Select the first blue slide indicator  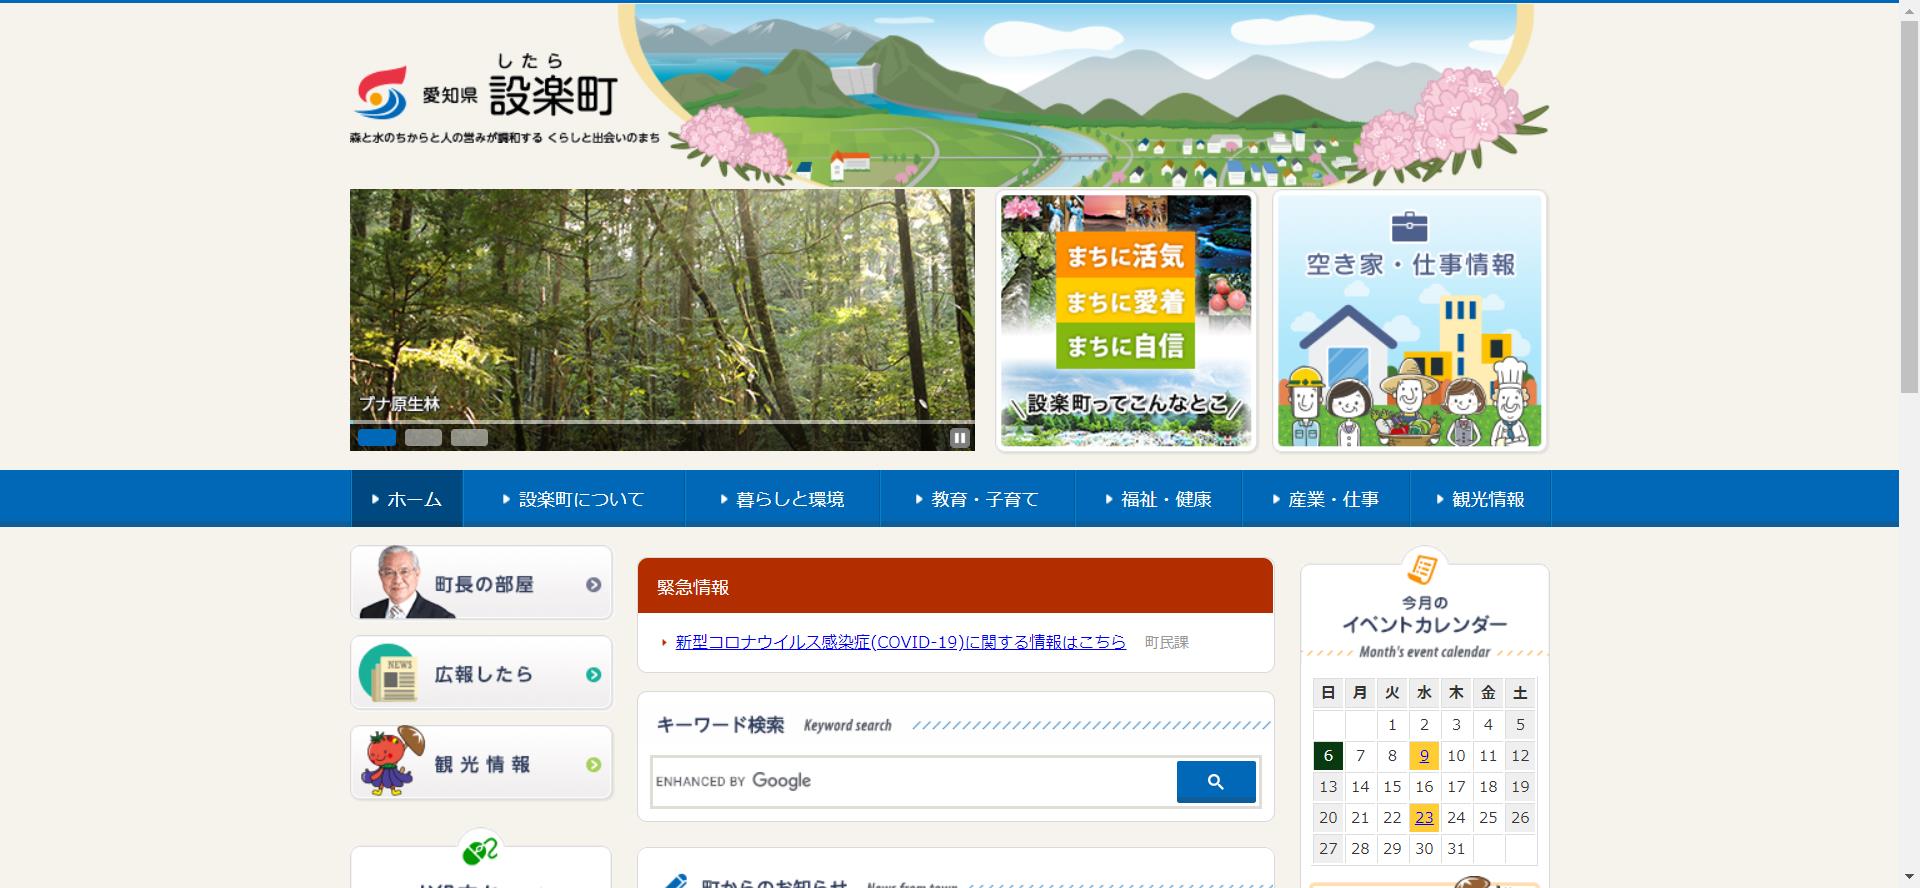pos(377,437)
